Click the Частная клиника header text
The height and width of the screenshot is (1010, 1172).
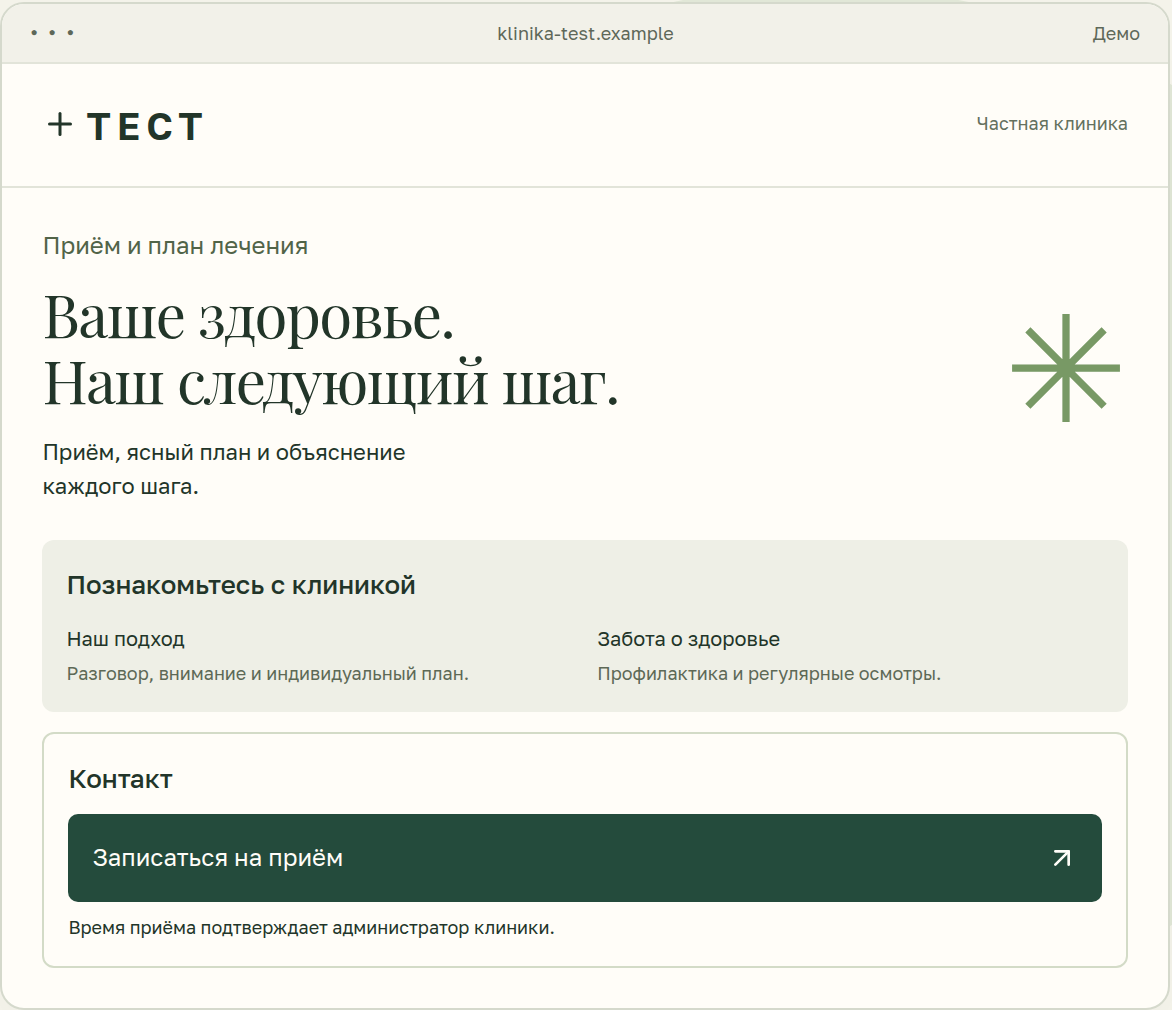(1052, 124)
